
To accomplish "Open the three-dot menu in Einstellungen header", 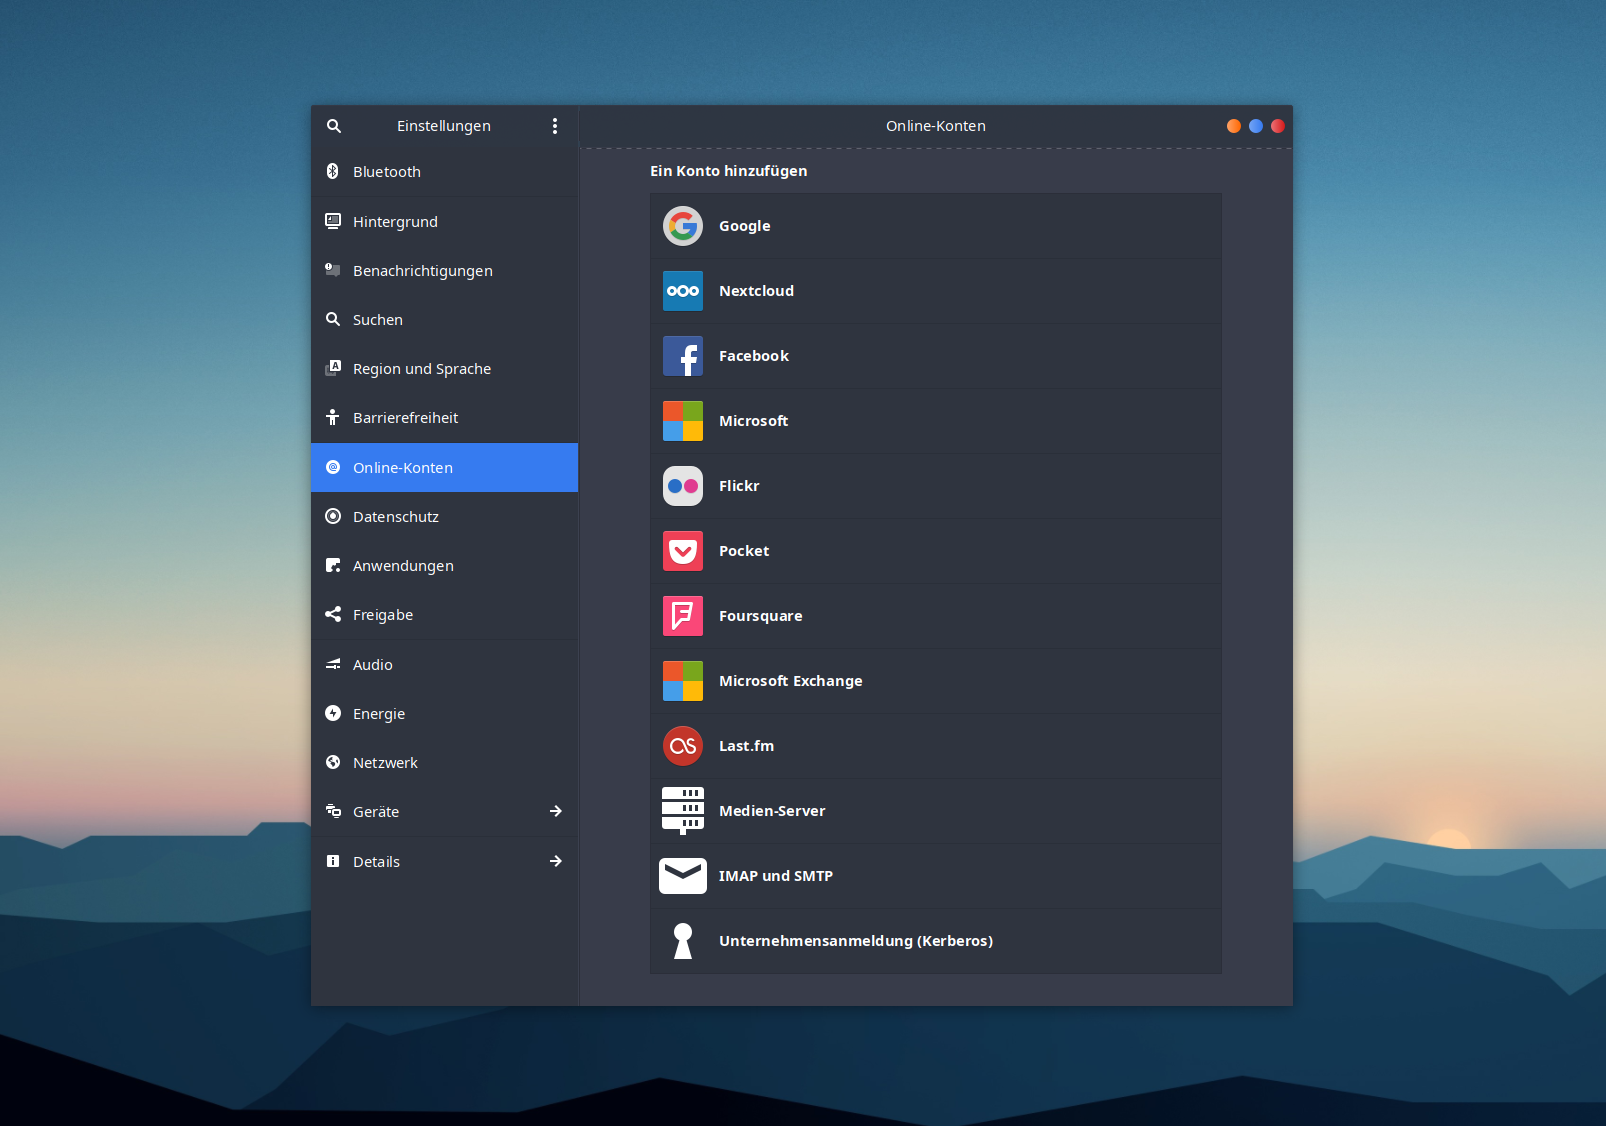I will (x=555, y=126).
